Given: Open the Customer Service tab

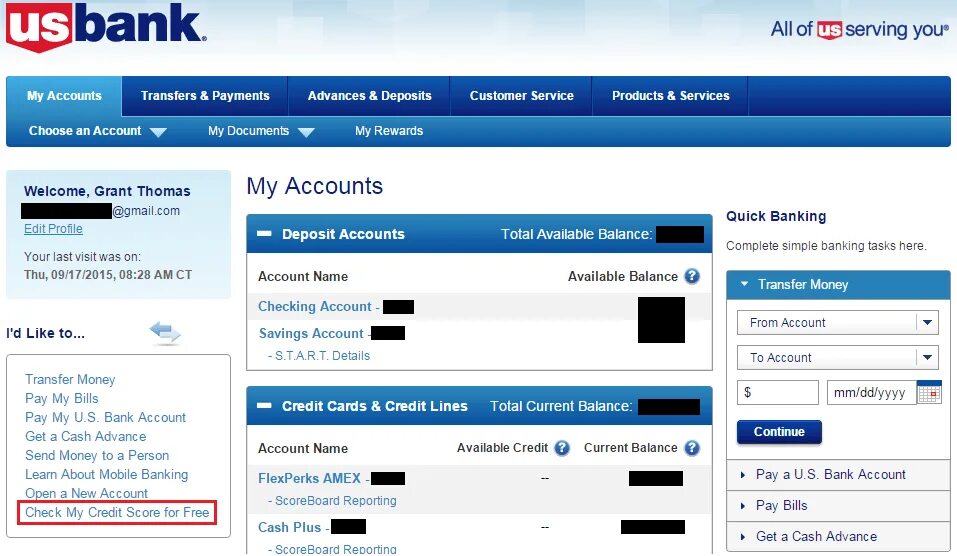Looking at the screenshot, I should 521,96.
